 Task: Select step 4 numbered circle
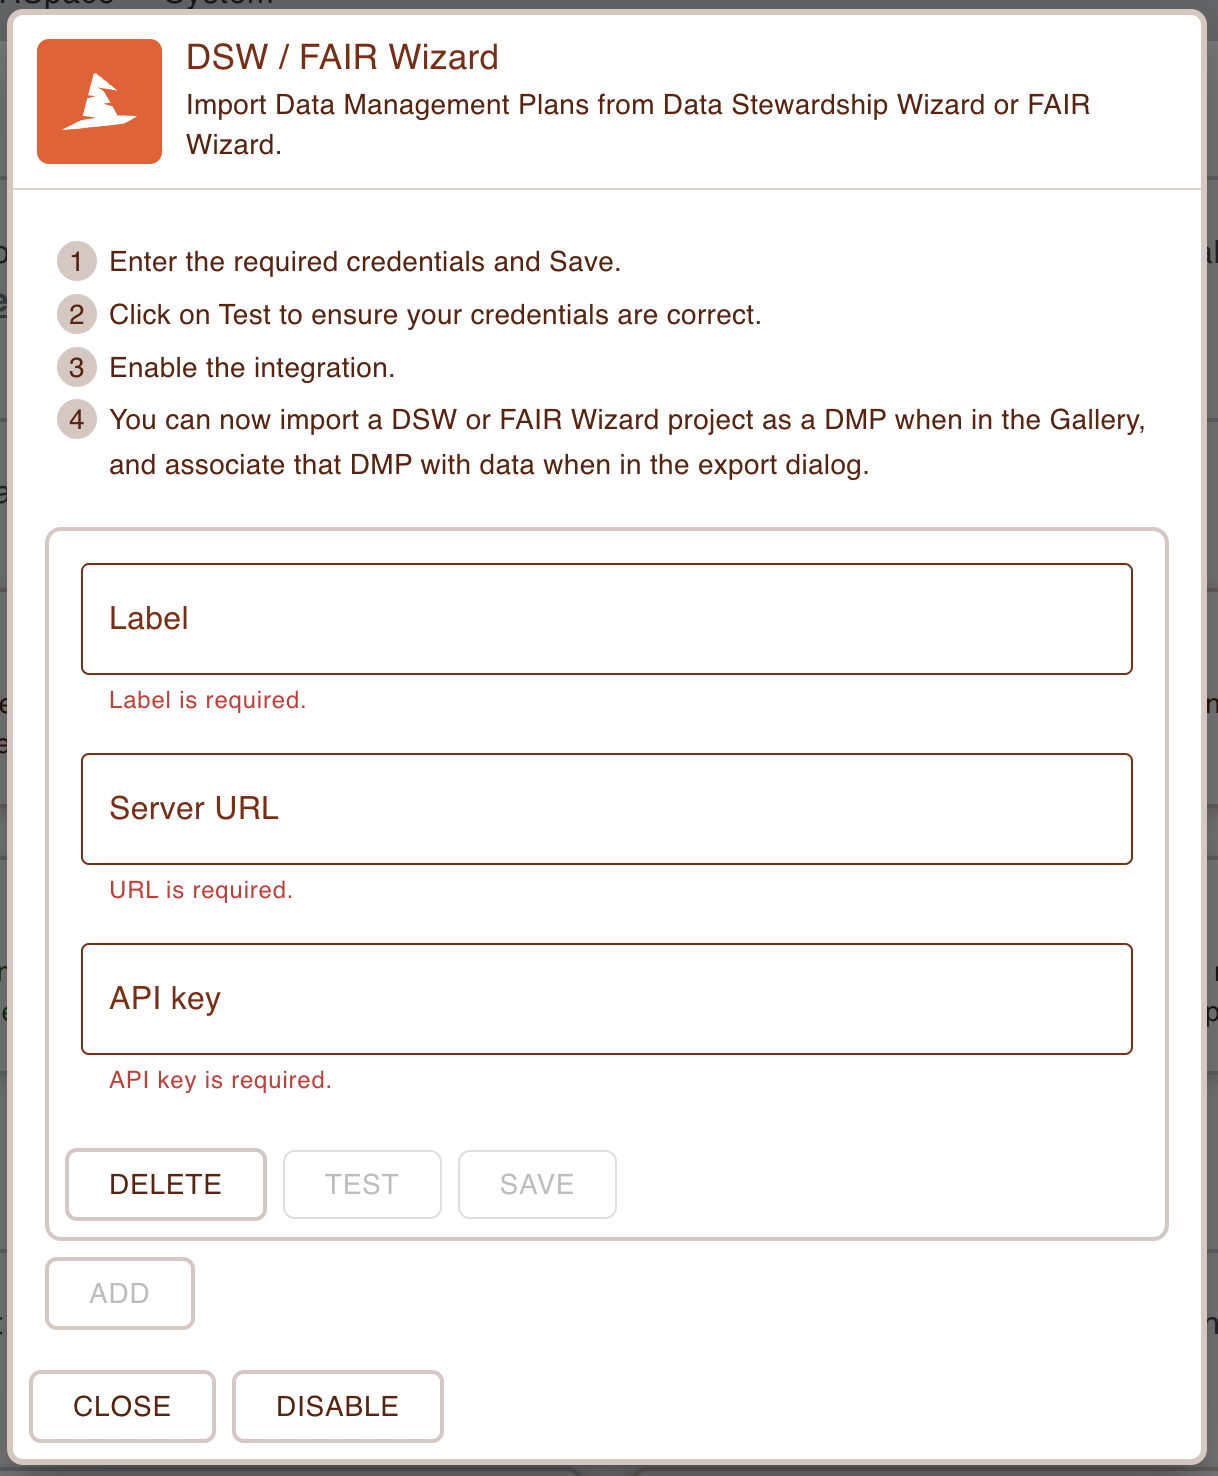(76, 419)
